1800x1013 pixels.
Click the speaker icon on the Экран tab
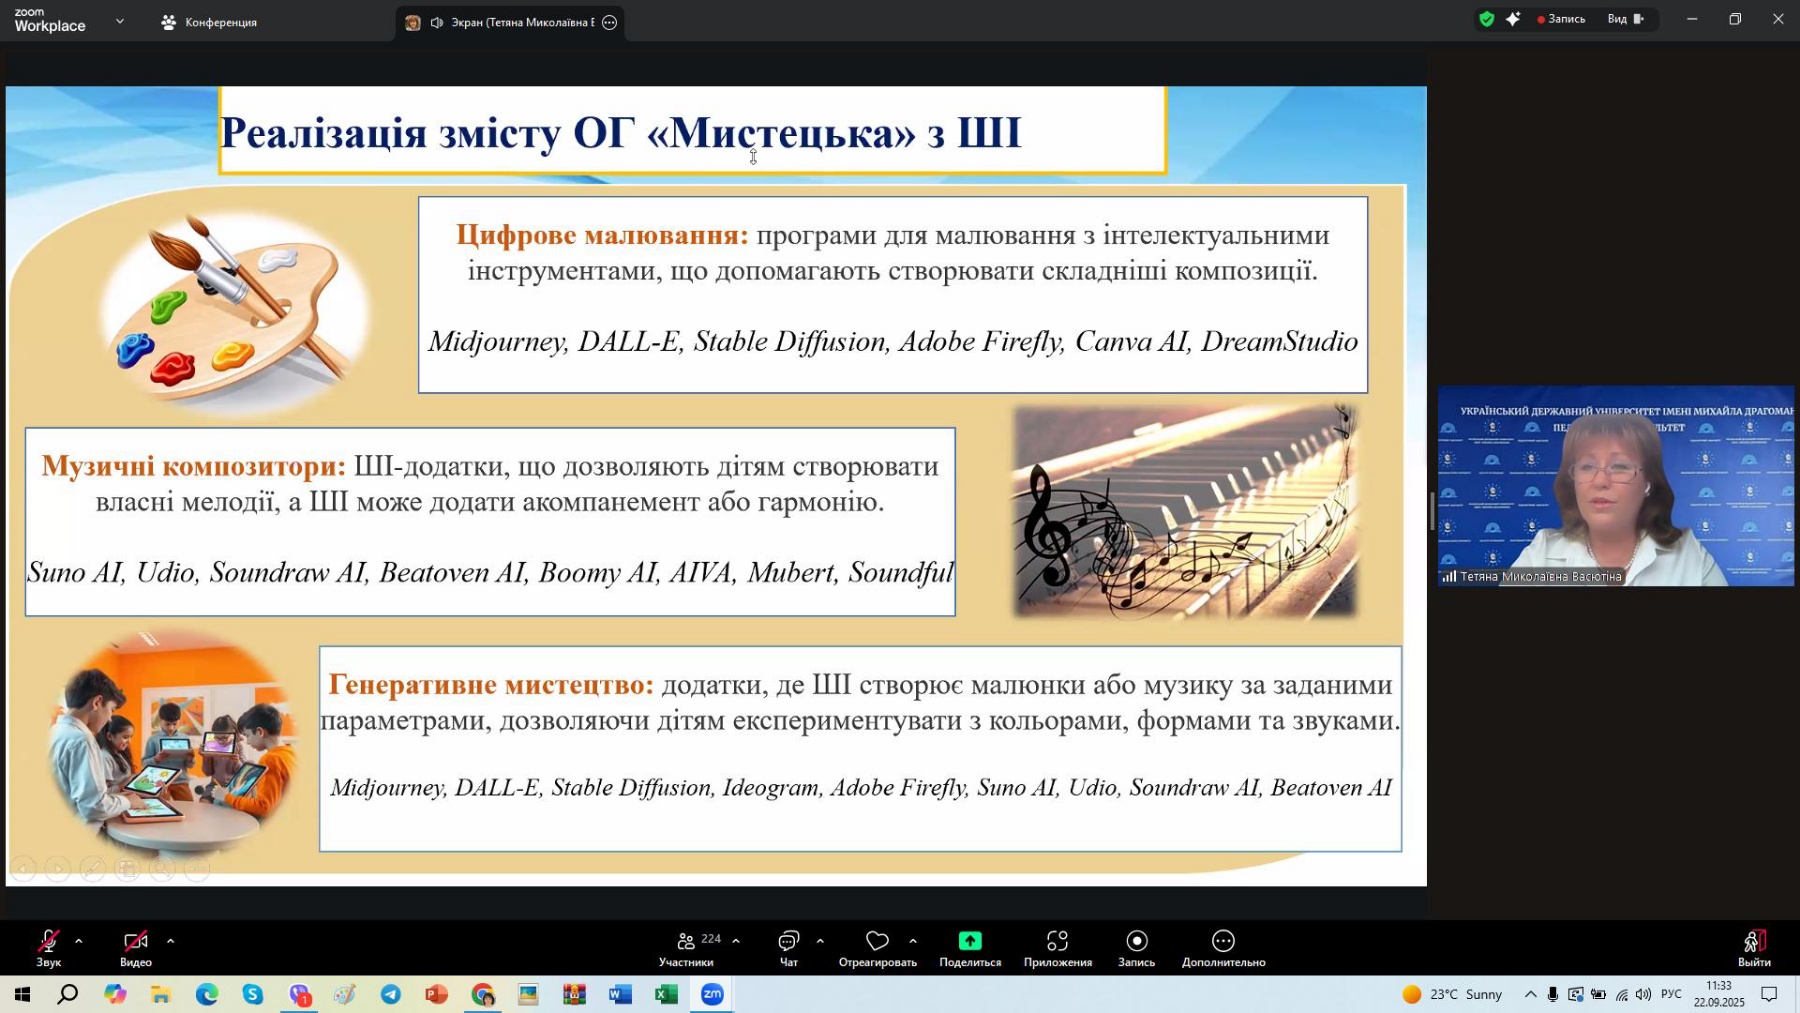point(437,22)
